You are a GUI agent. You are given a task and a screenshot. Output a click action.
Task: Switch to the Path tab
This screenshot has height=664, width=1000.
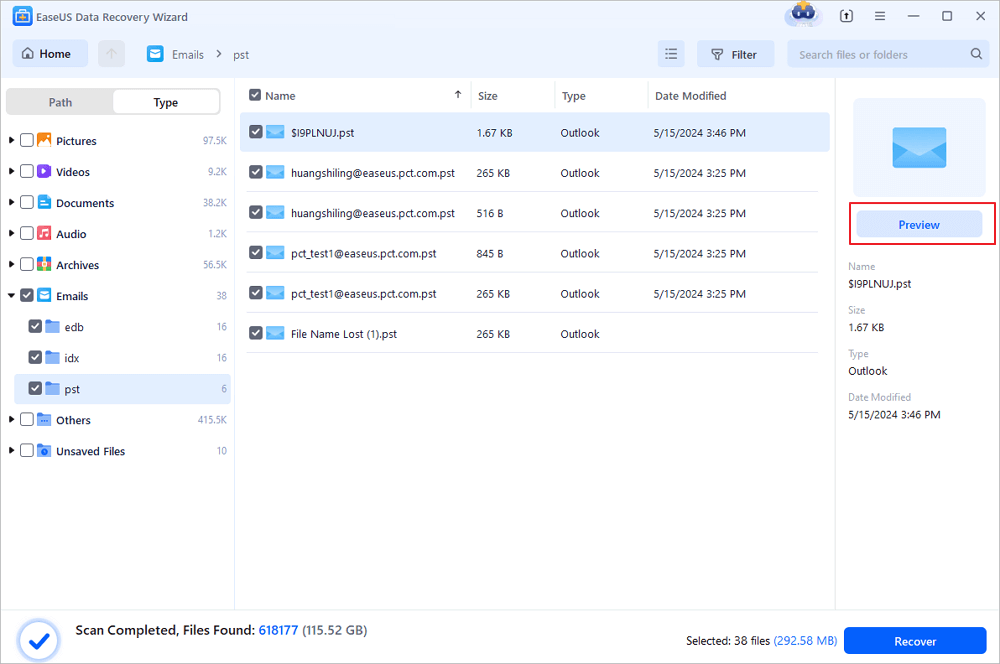click(60, 102)
